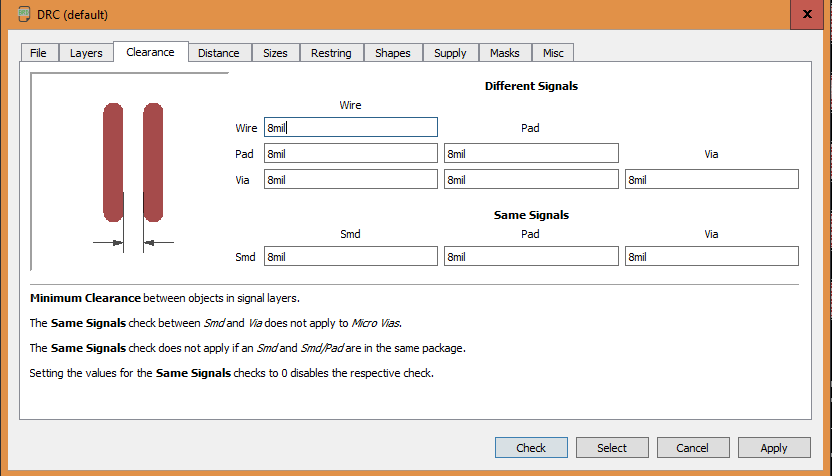Click the Select button
832x476 pixels.
point(612,447)
